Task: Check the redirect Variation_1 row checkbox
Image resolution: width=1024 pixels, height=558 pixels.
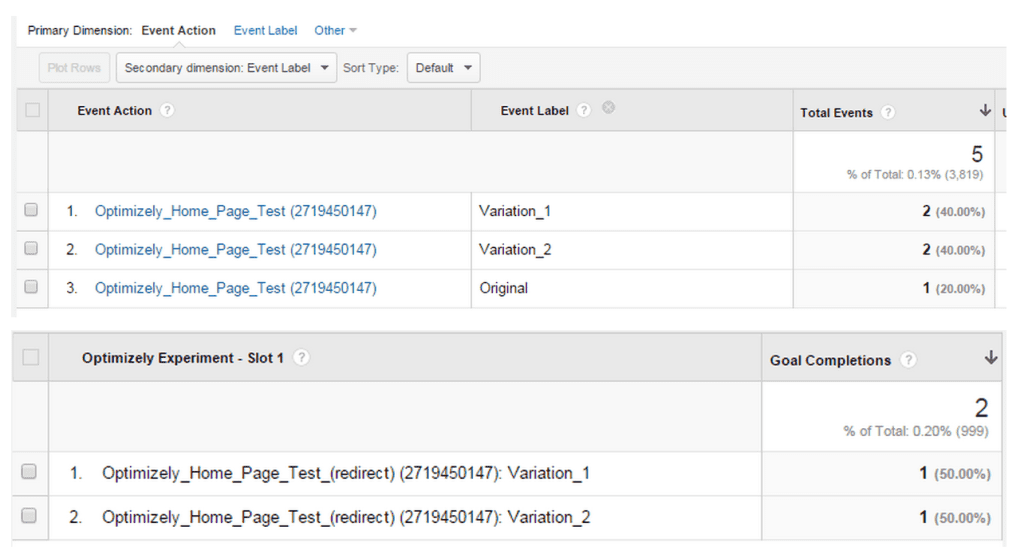Action: click(x=29, y=472)
